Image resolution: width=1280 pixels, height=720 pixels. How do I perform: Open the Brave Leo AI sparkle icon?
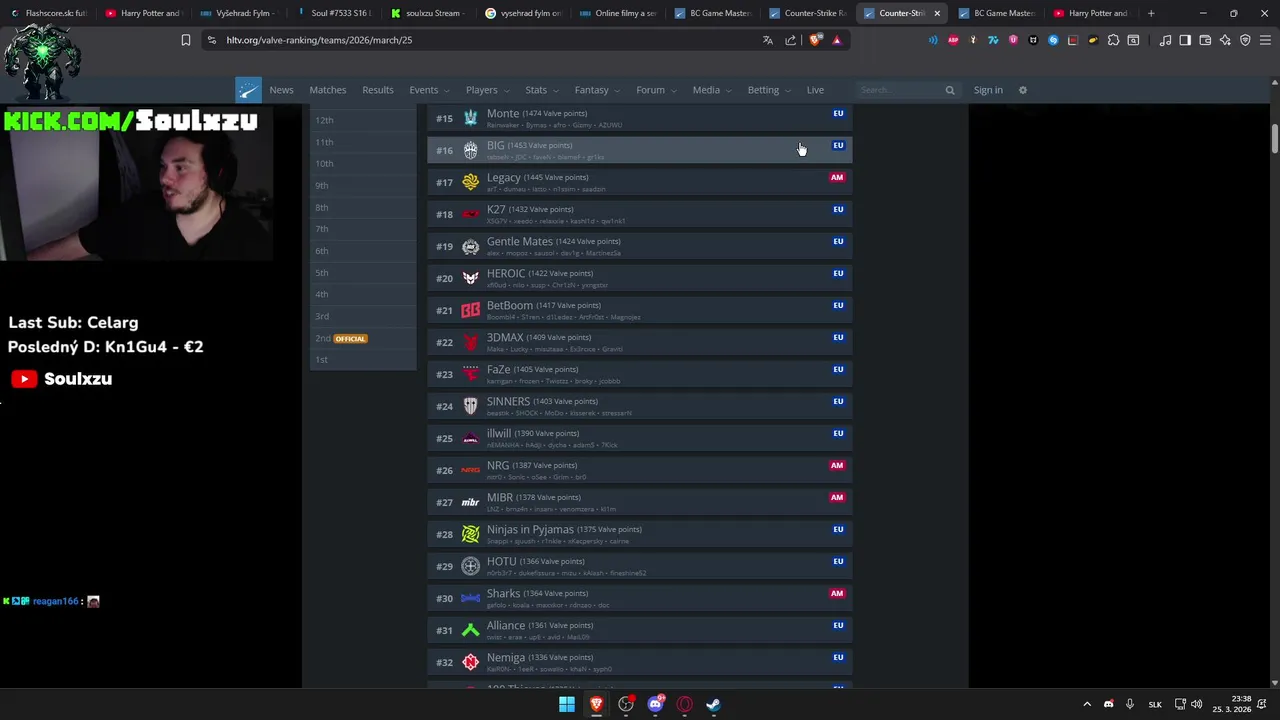point(1225,40)
